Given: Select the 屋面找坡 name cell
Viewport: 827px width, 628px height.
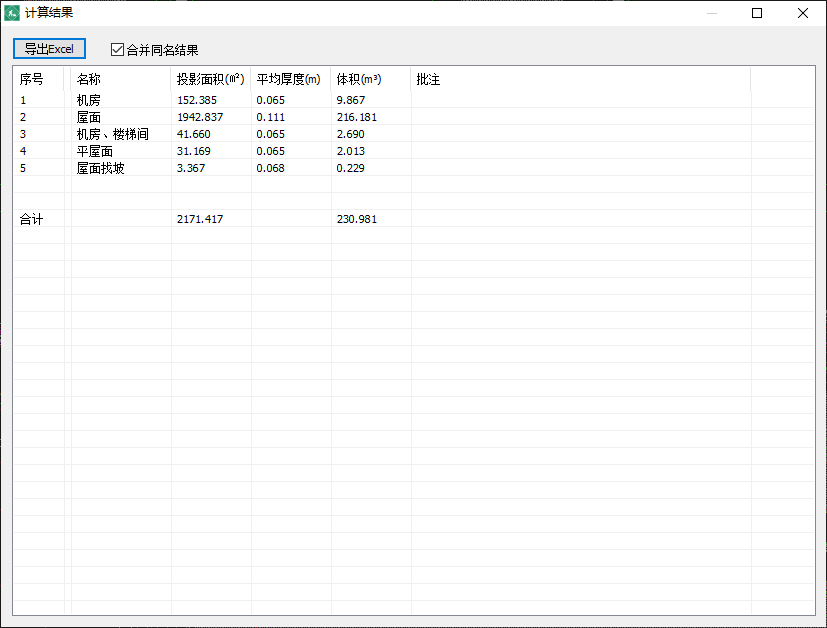Looking at the screenshot, I should click(101, 168).
